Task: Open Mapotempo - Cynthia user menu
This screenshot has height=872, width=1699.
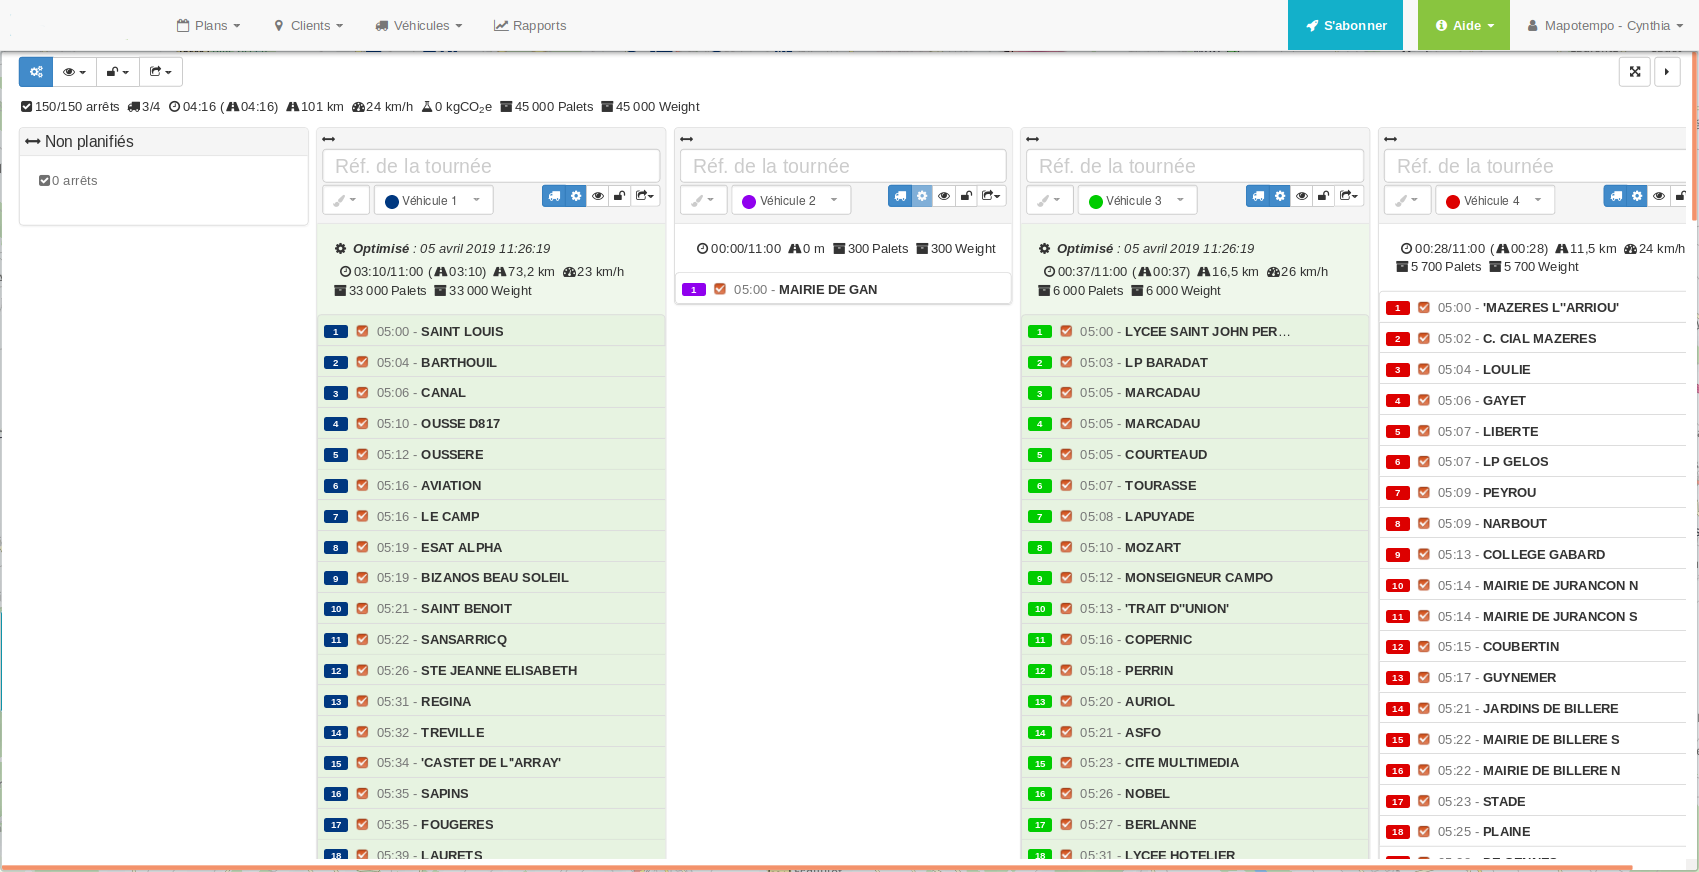Action: coord(1605,25)
